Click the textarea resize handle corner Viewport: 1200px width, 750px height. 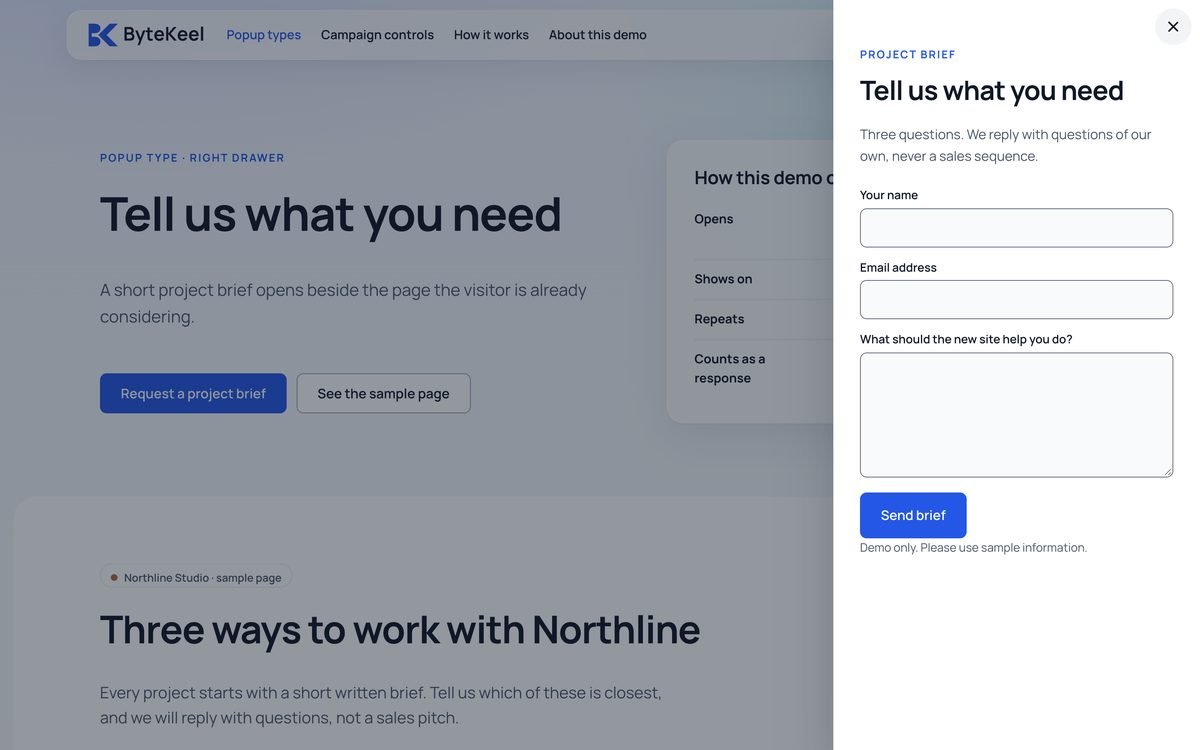point(1167,472)
